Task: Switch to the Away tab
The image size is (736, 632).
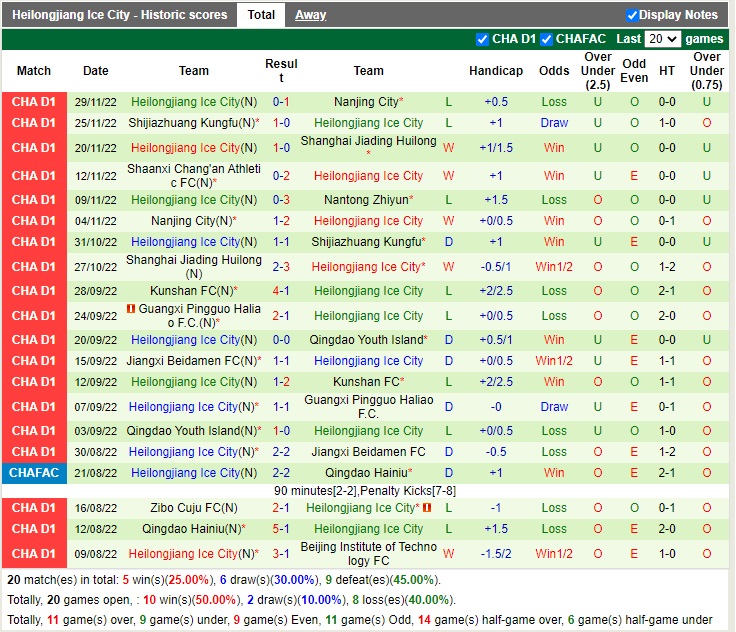Action: pyautogui.click(x=310, y=15)
